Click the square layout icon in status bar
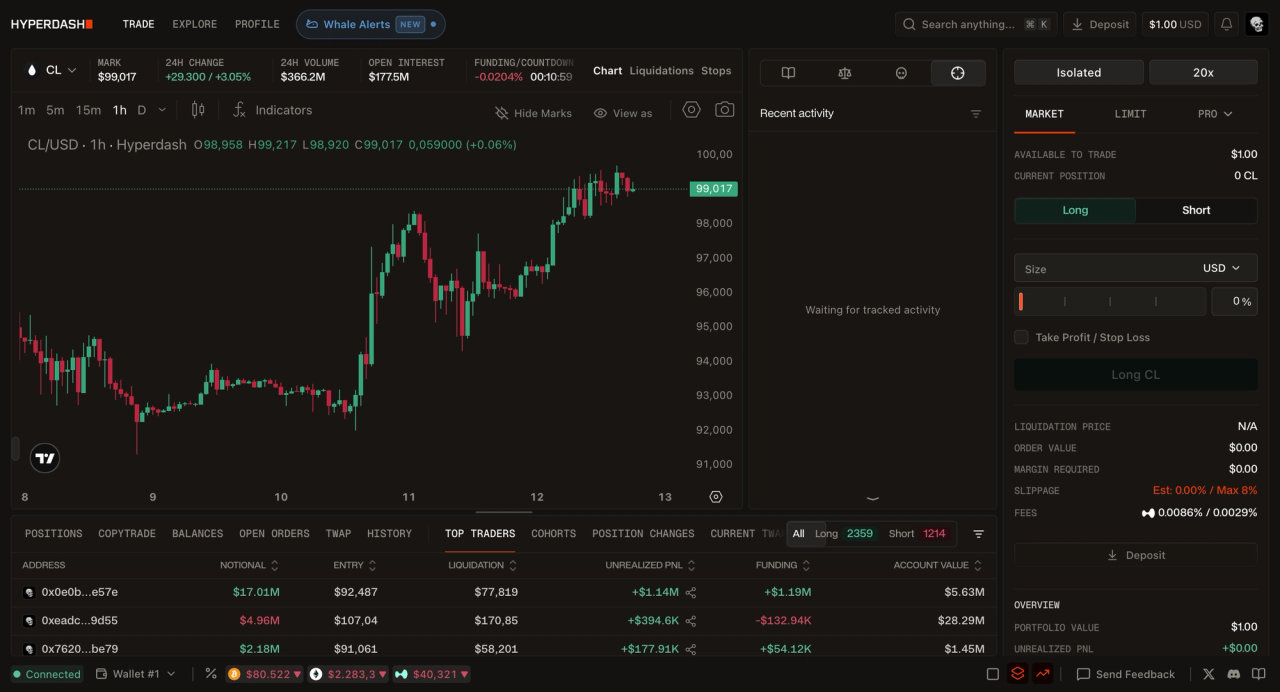The width and height of the screenshot is (1280, 692). pyautogui.click(x=993, y=674)
